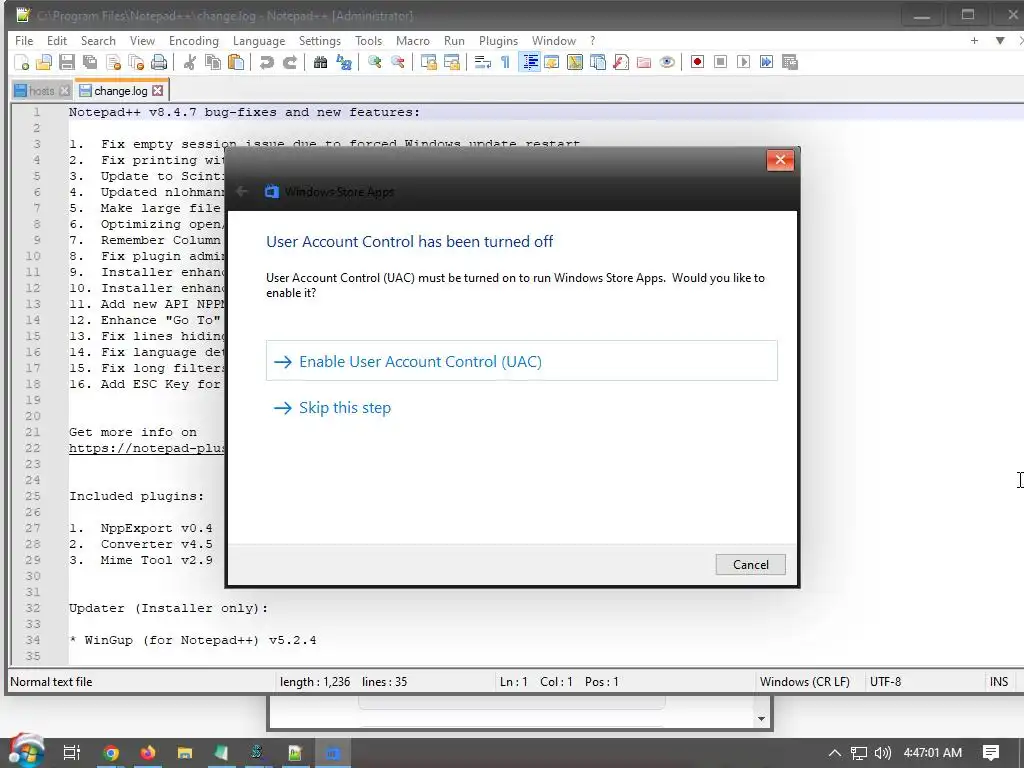Open the Plugins menu

(x=498, y=40)
